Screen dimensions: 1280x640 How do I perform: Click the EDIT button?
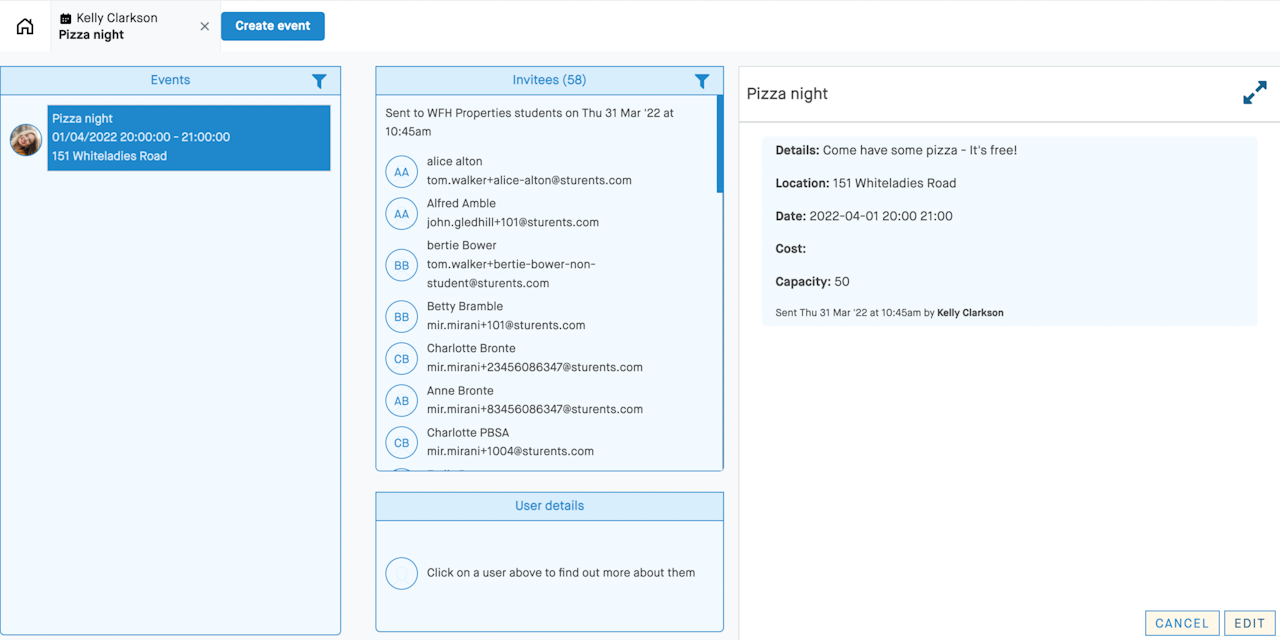pos(1250,623)
